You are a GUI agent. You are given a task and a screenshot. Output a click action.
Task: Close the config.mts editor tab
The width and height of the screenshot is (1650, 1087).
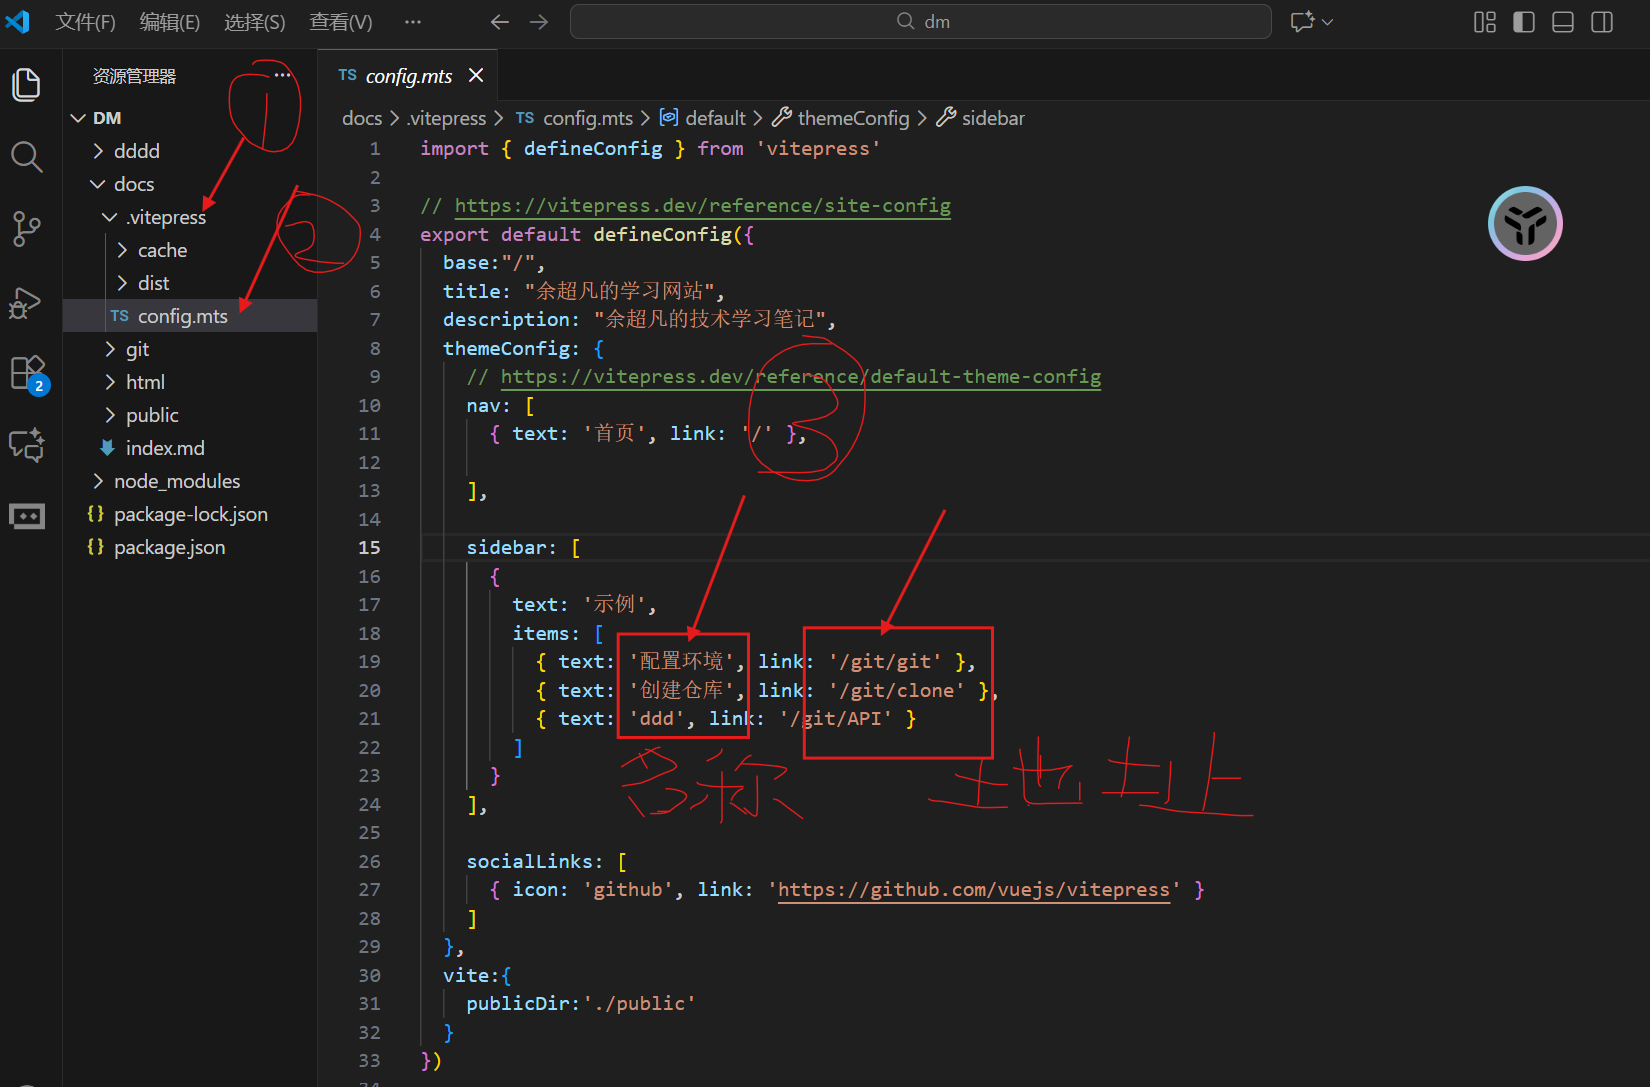coord(476,76)
